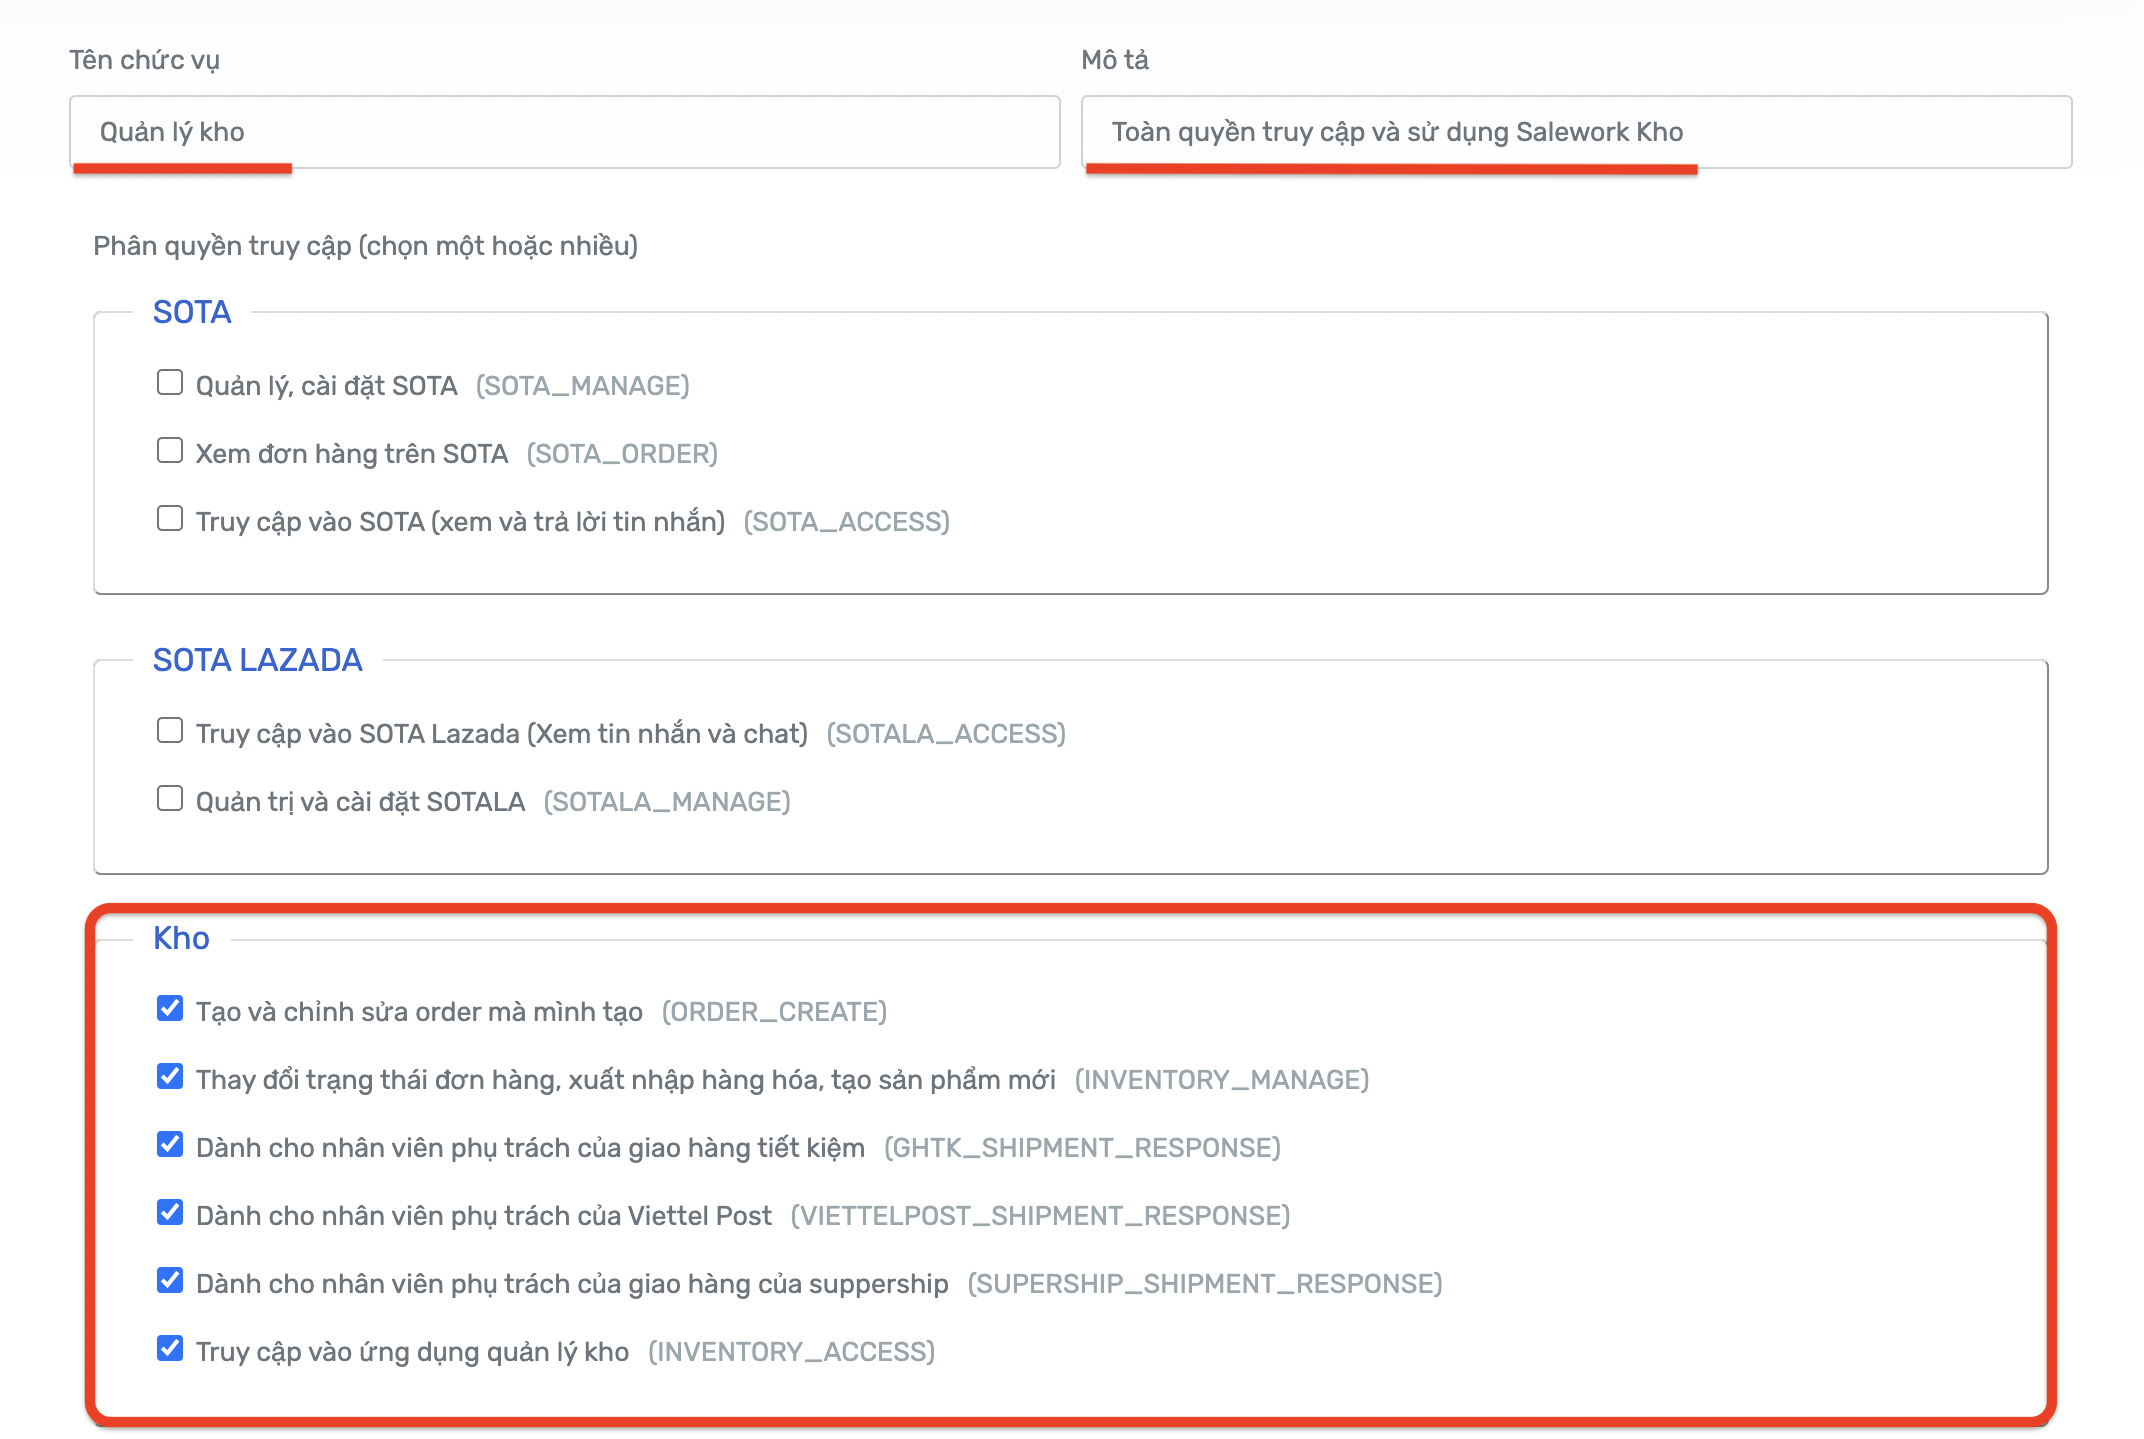
Task: Toggle the GHTK_SHIPMENT_RESPONSE checkbox
Action: pos(170,1145)
